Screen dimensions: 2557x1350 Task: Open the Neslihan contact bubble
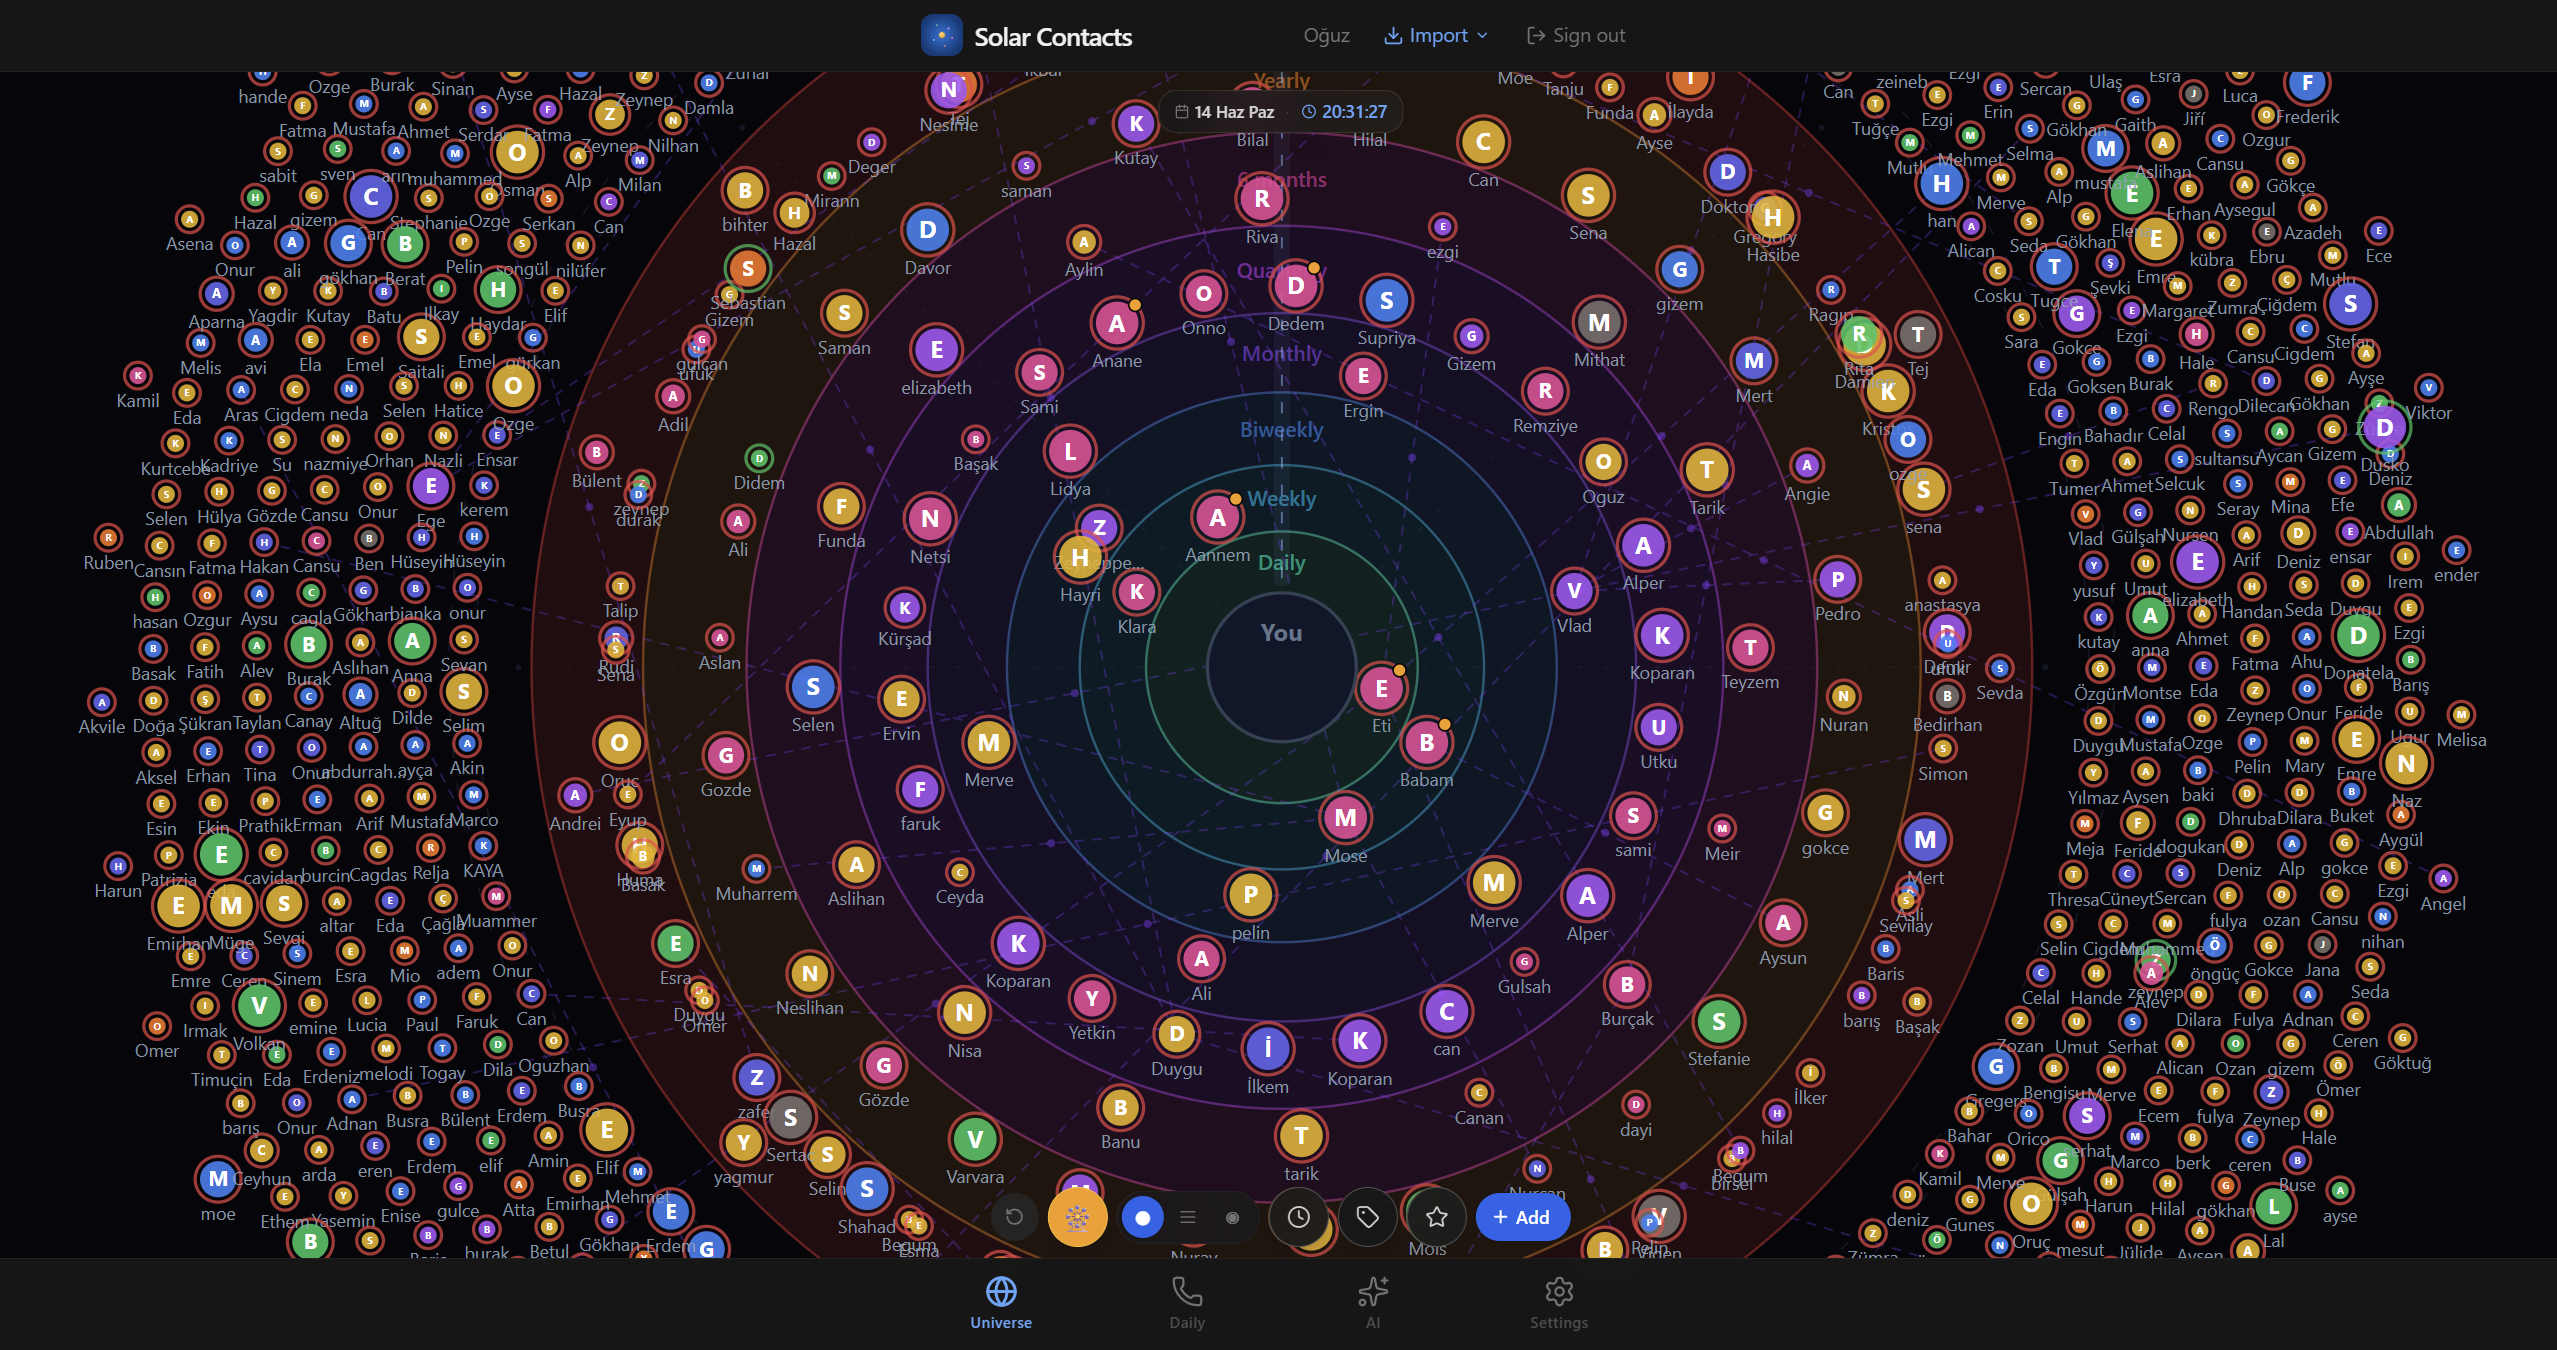tap(810, 973)
